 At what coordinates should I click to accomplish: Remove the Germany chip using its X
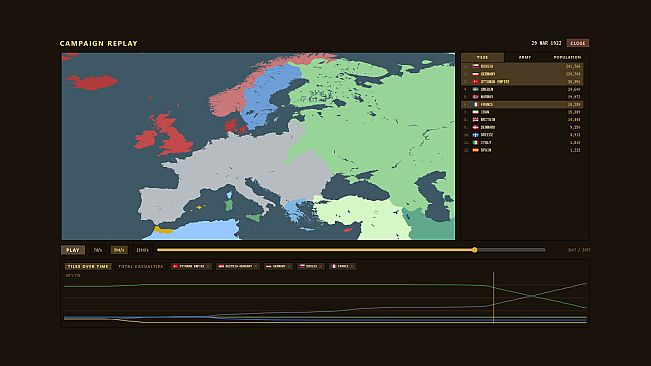click(289, 266)
